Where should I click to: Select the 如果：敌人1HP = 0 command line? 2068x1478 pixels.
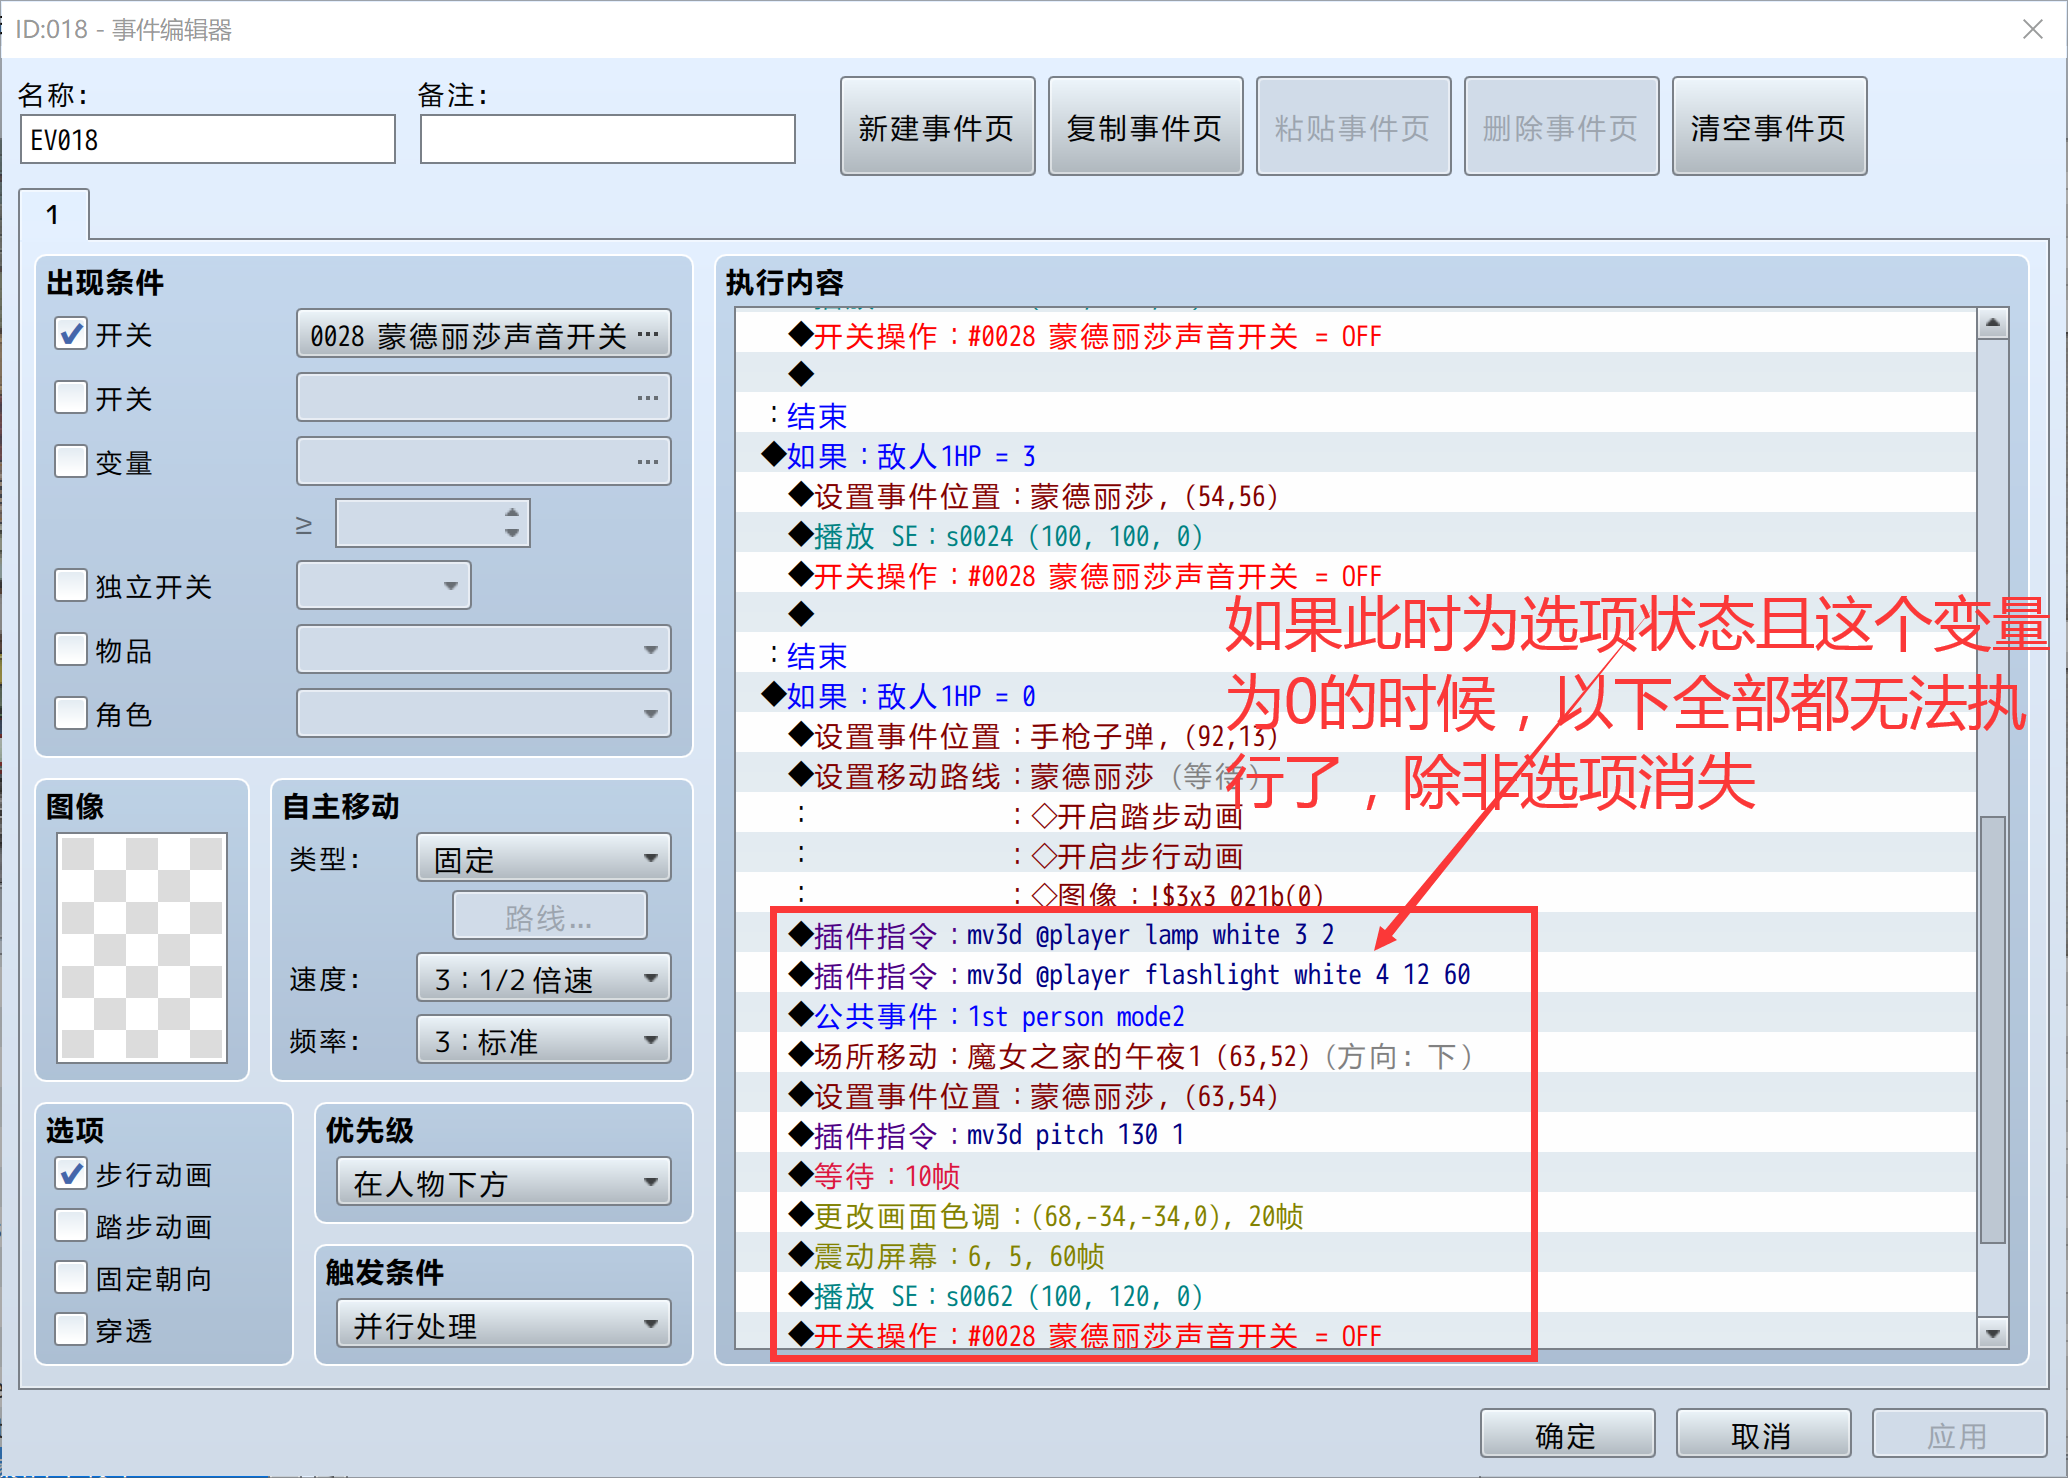[x=1355, y=696]
